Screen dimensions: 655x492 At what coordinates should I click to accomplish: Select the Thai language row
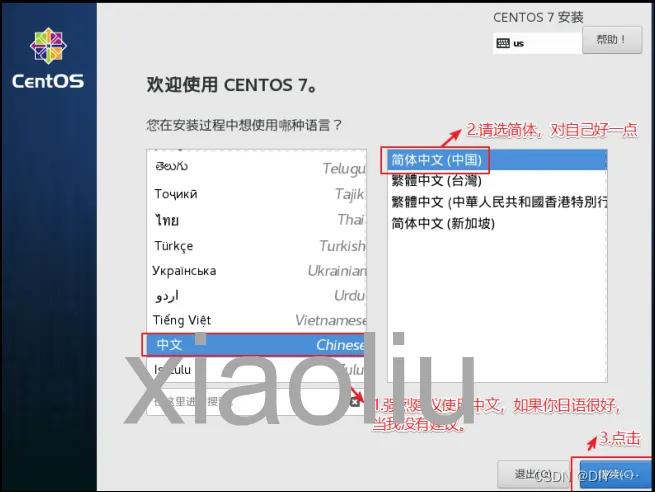point(257,220)
